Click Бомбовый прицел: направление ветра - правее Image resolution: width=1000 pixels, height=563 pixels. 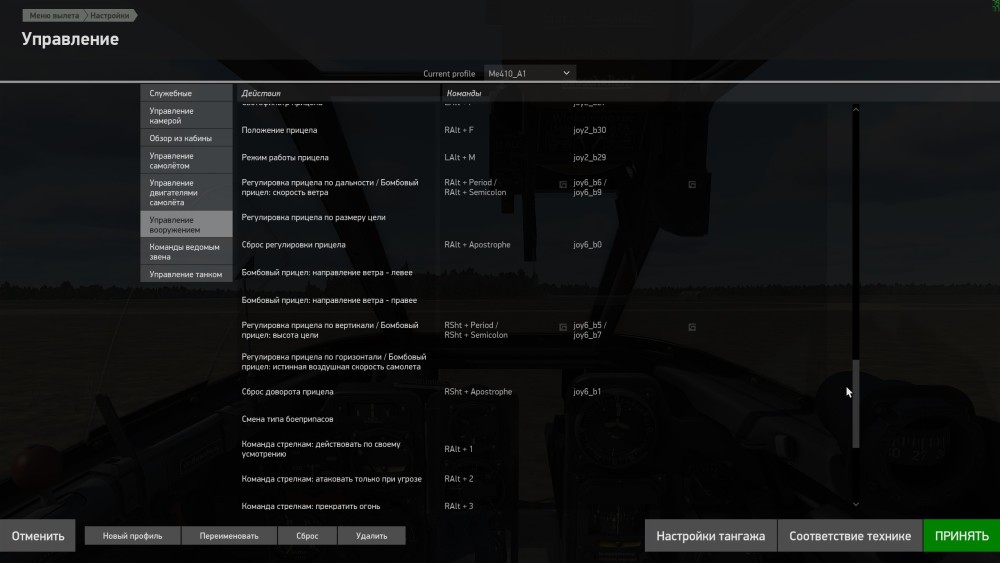[329, 300]
